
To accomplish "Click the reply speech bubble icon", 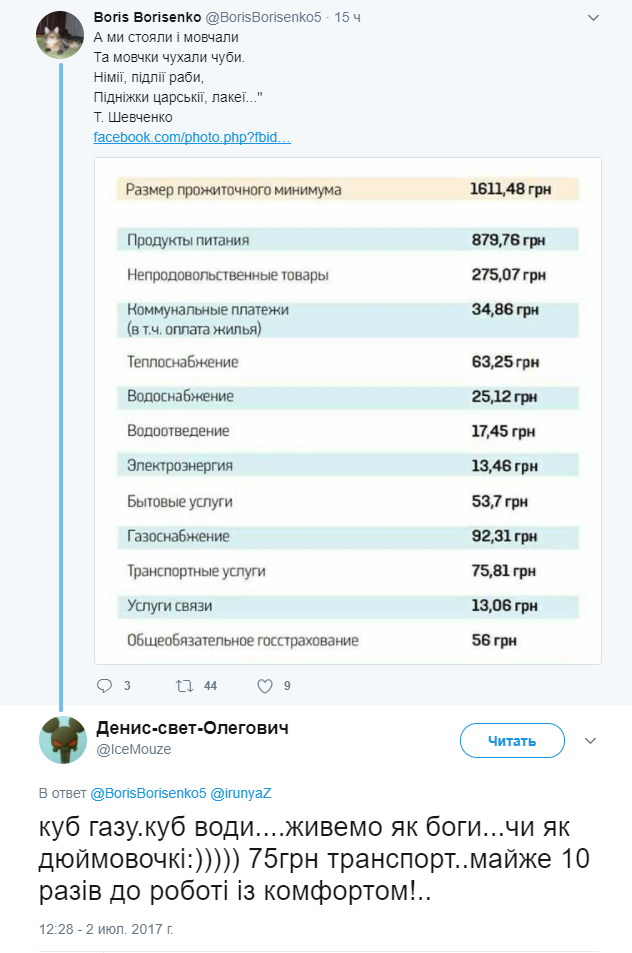I will coord(105,686).
